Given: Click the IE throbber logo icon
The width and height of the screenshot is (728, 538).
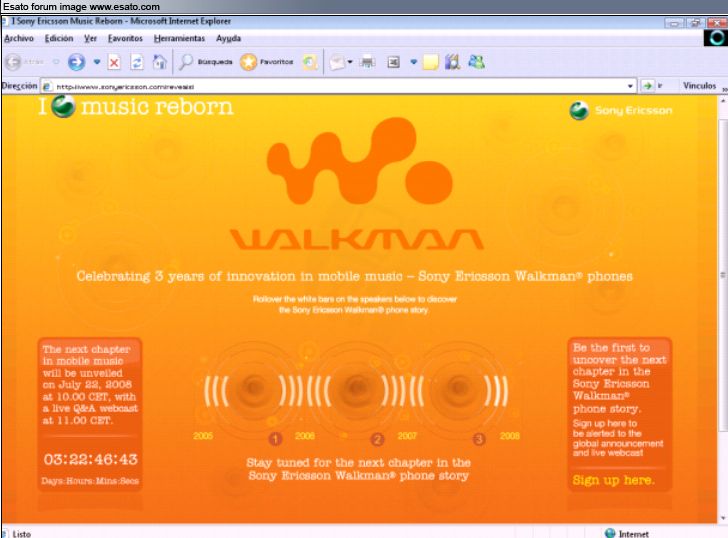Looking at the screenshot, I should pyautogui.click(x=716, y=38).
